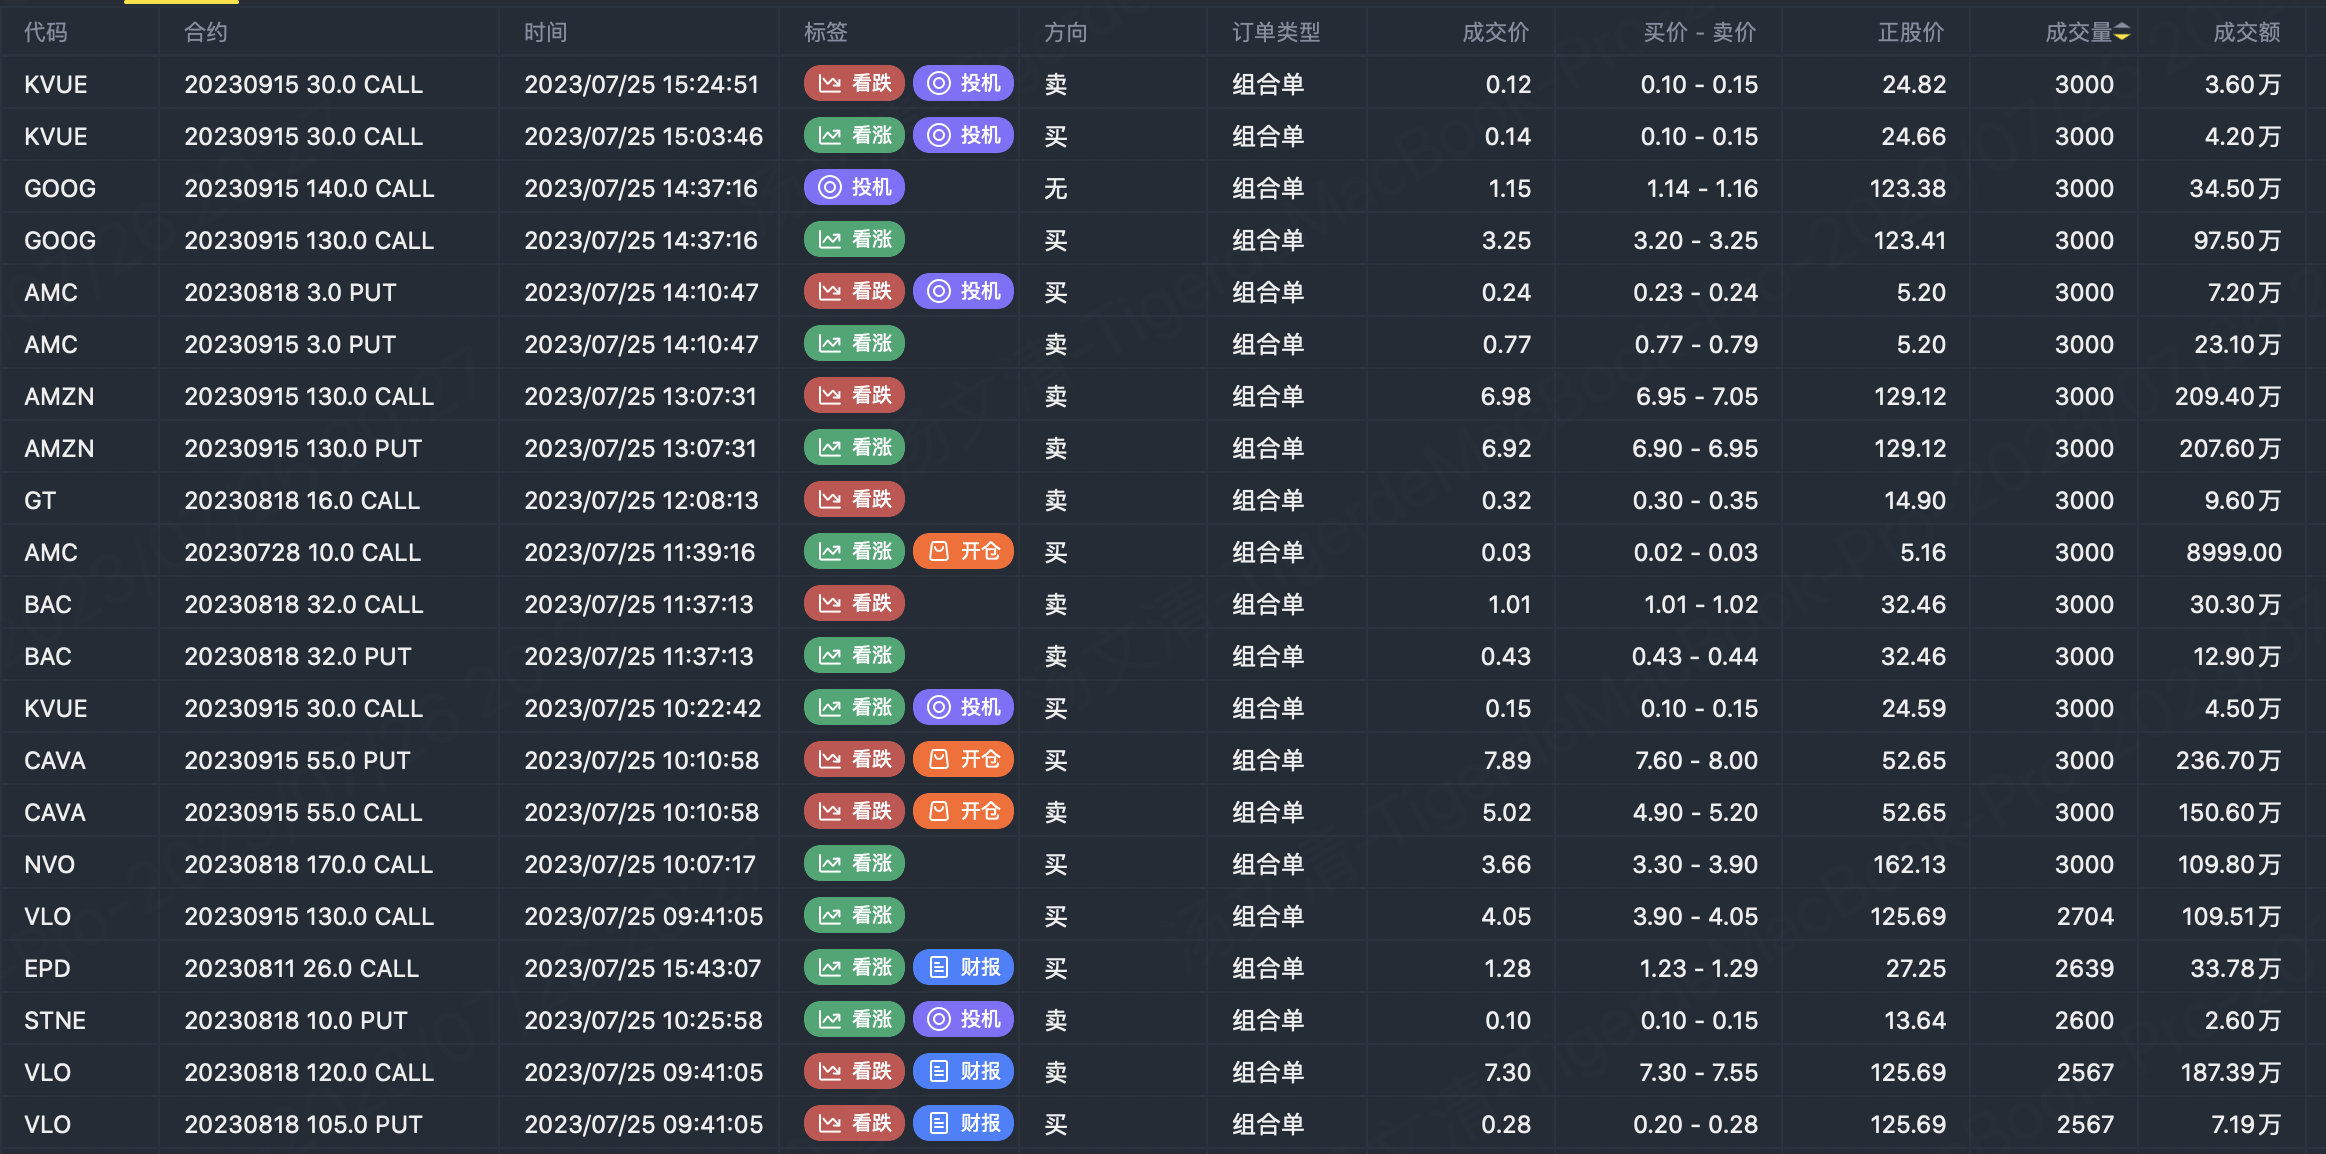
Task: Click bid-ask 7.60 - 8.00
Action: 1696,760
